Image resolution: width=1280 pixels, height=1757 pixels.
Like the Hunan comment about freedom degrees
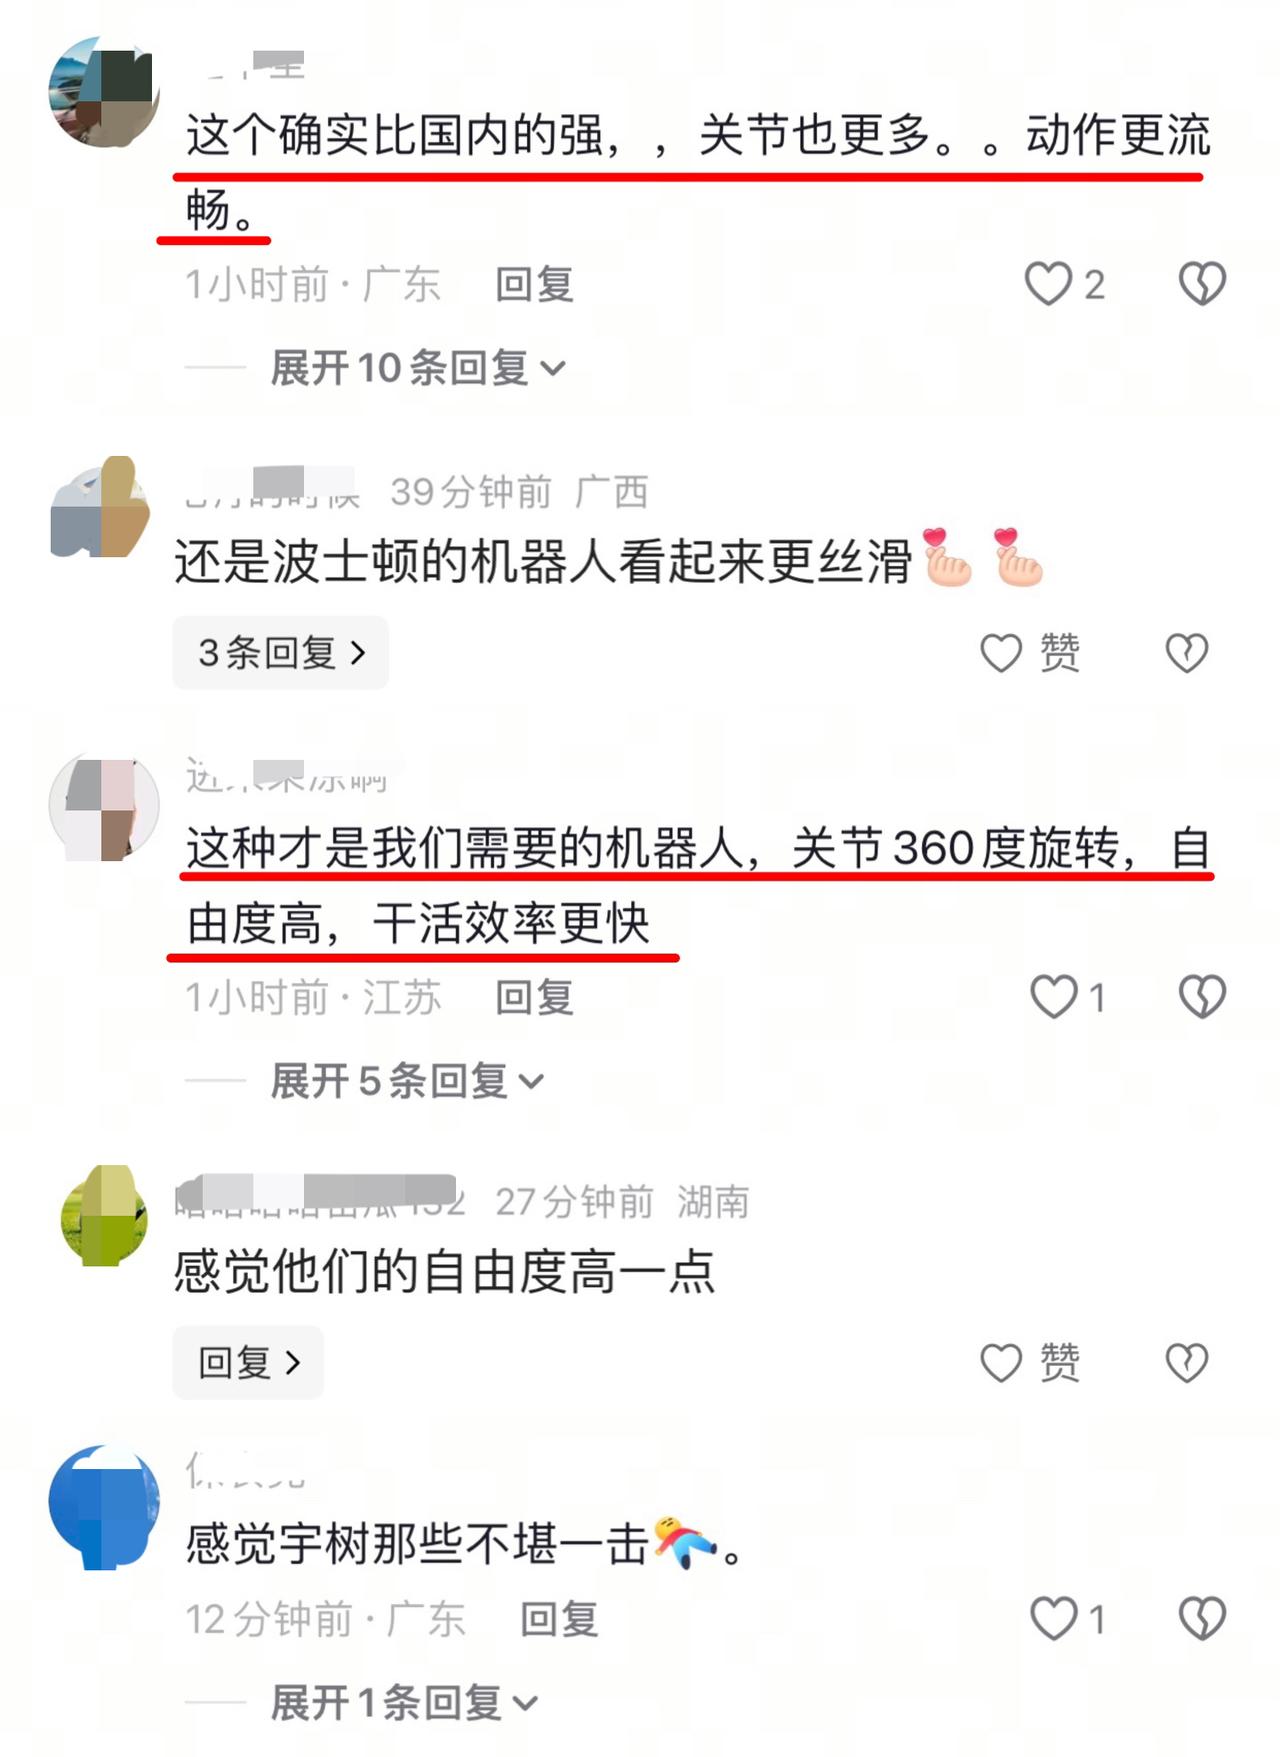1001,1362
